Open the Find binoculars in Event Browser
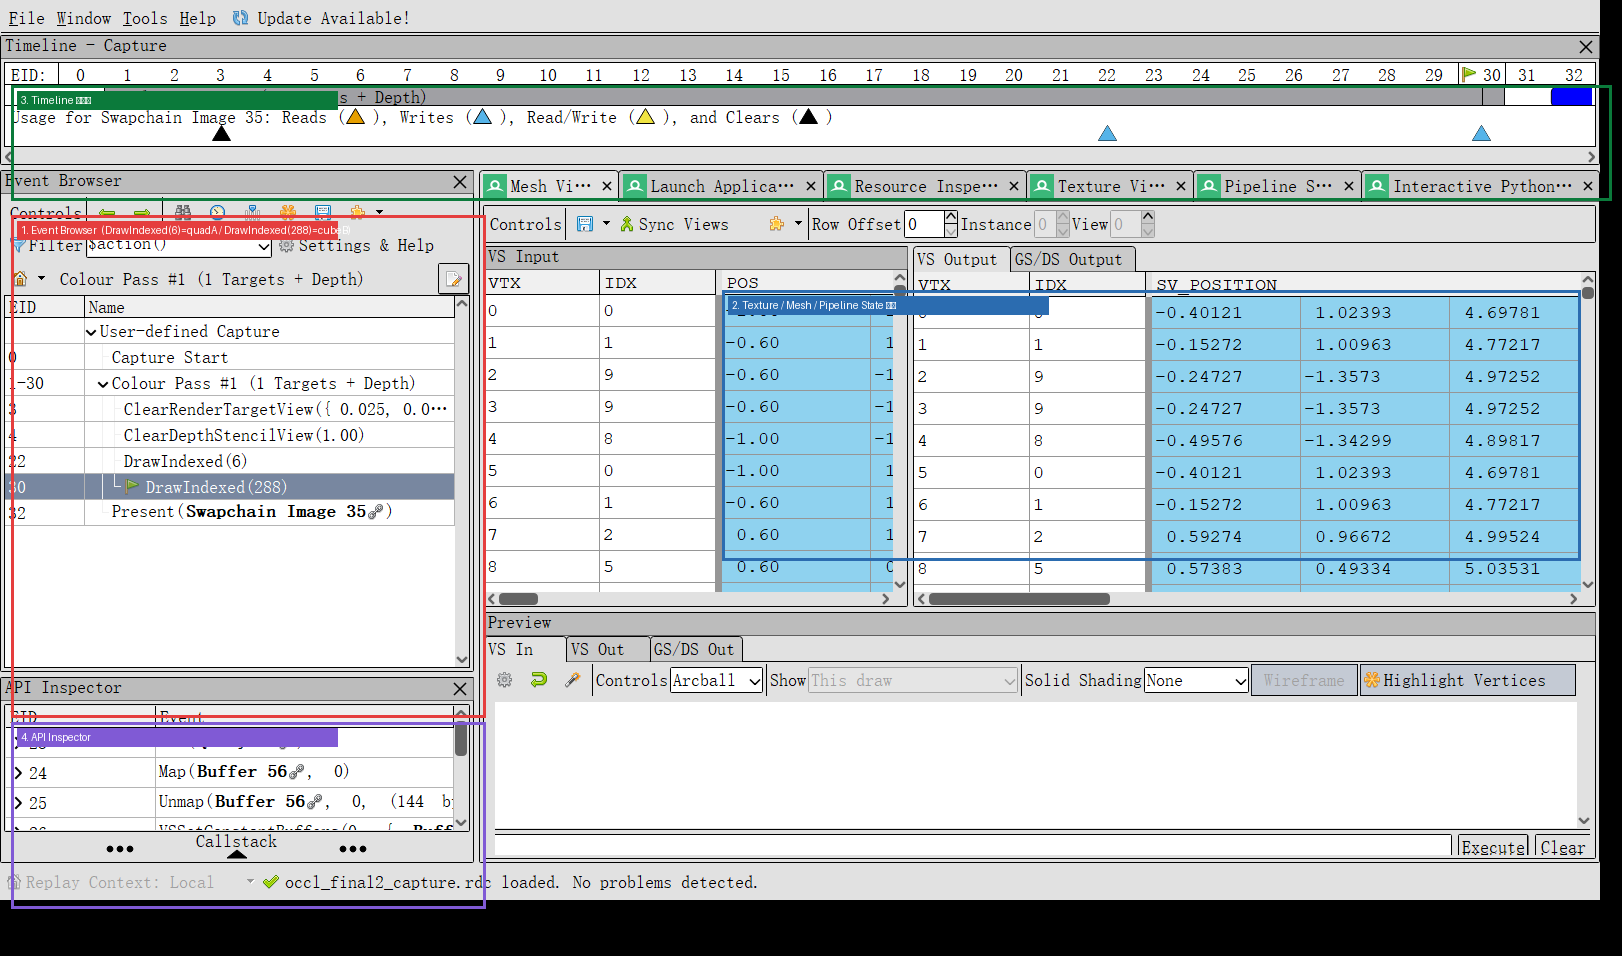Viewport: 1622px width, 956px height. (183, 212)
